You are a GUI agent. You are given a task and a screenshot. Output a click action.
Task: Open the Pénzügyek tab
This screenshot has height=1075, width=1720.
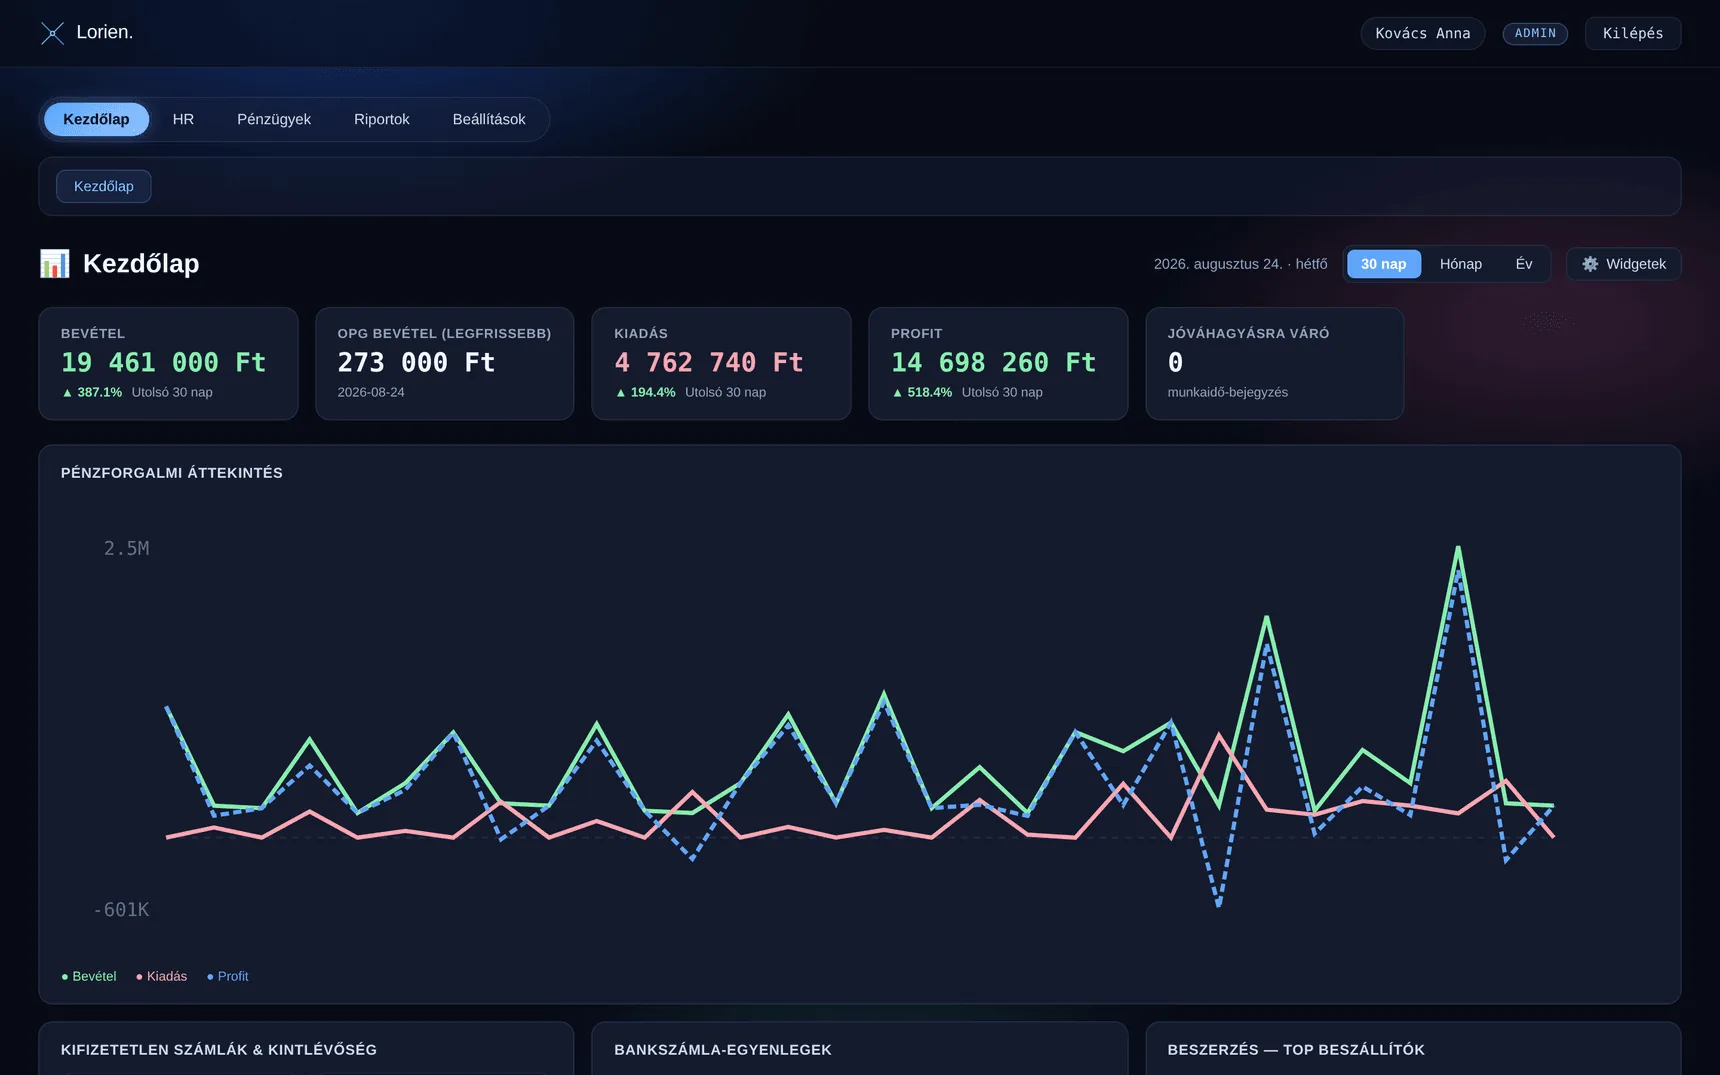click(274, 119)
